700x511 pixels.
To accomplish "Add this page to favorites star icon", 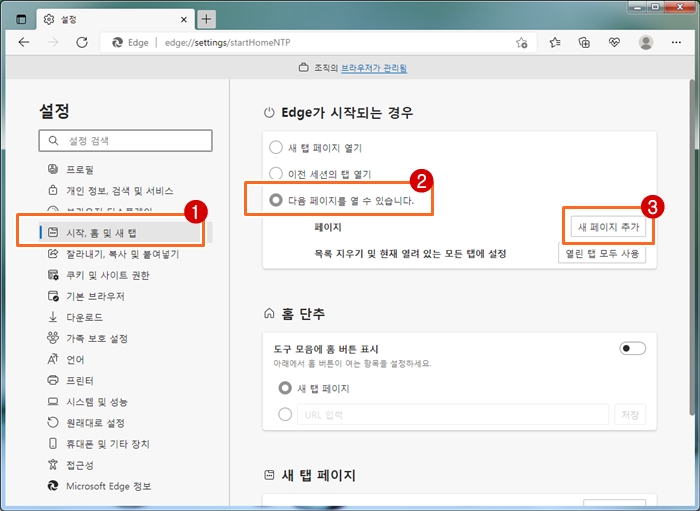I will [x=521, y=43].
